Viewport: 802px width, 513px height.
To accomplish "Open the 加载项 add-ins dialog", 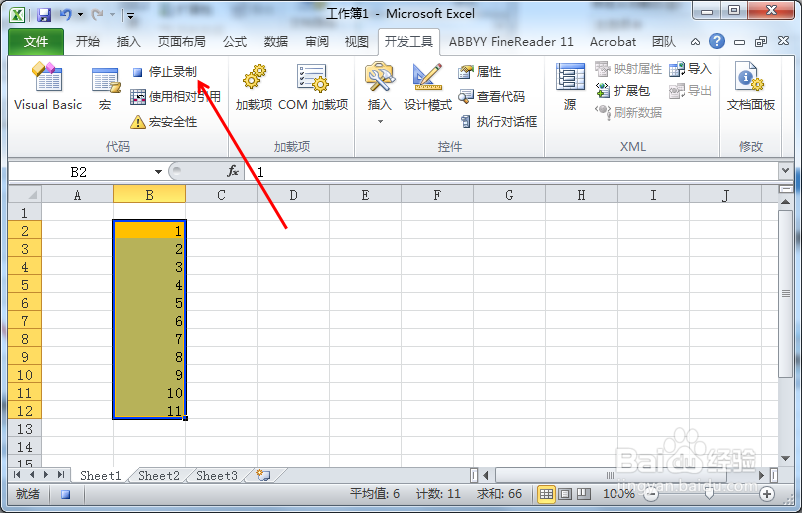I will 254,86.
